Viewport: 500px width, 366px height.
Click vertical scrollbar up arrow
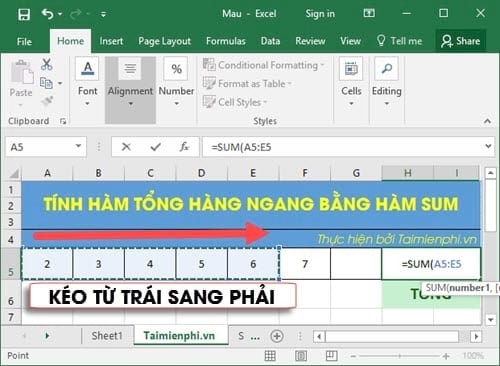pos(490,173)
